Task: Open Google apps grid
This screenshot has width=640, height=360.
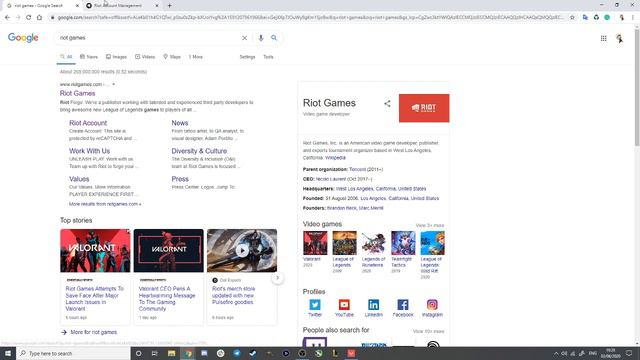Action: [x=603, y=38]
